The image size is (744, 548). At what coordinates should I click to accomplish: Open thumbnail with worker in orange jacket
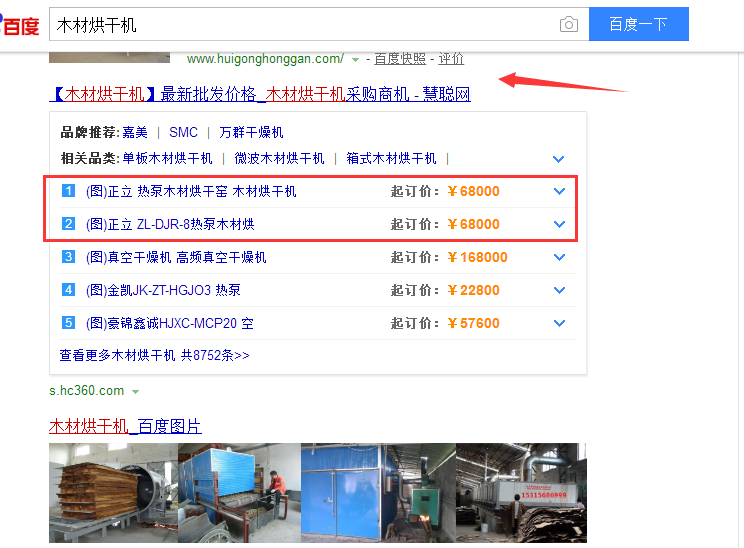coord(239,492)
